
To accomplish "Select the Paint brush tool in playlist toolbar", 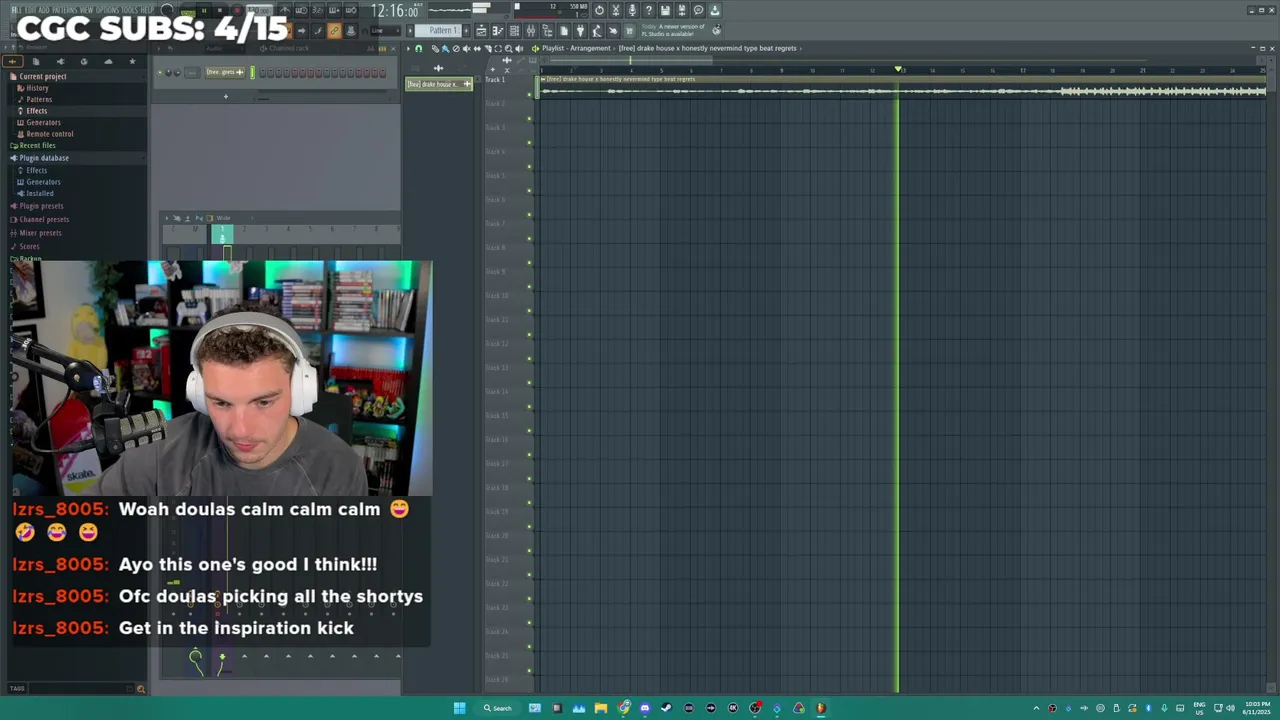I will tap(445, 48).
